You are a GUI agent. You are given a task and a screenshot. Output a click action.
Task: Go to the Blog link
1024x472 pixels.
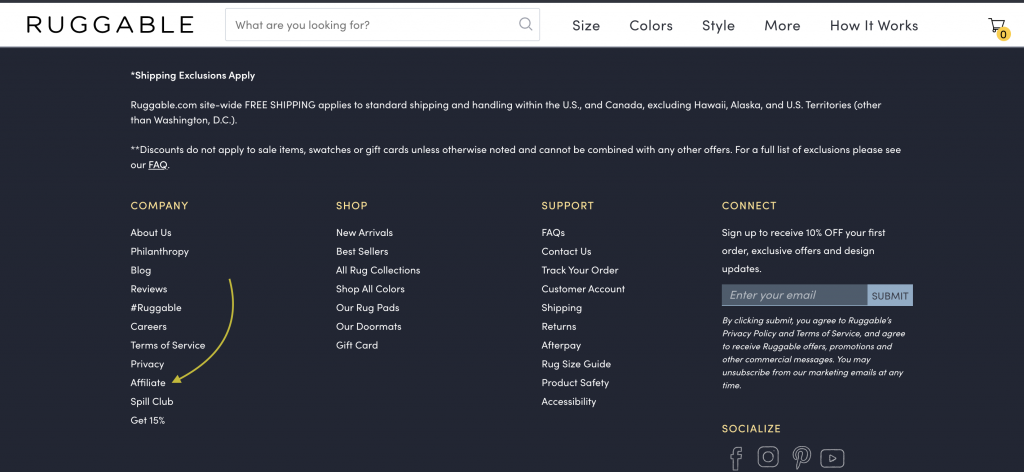tap(140, 270)
